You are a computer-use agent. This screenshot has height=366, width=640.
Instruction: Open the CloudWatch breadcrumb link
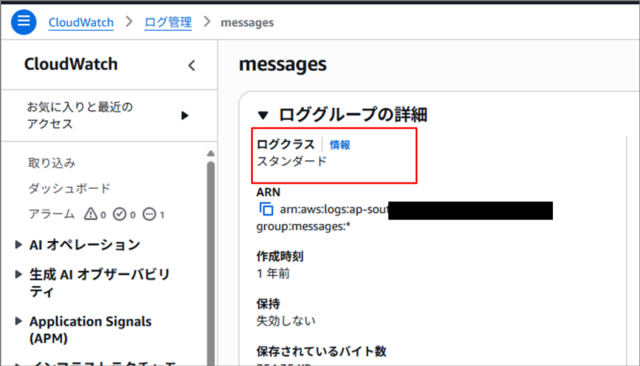coord(81,22)
